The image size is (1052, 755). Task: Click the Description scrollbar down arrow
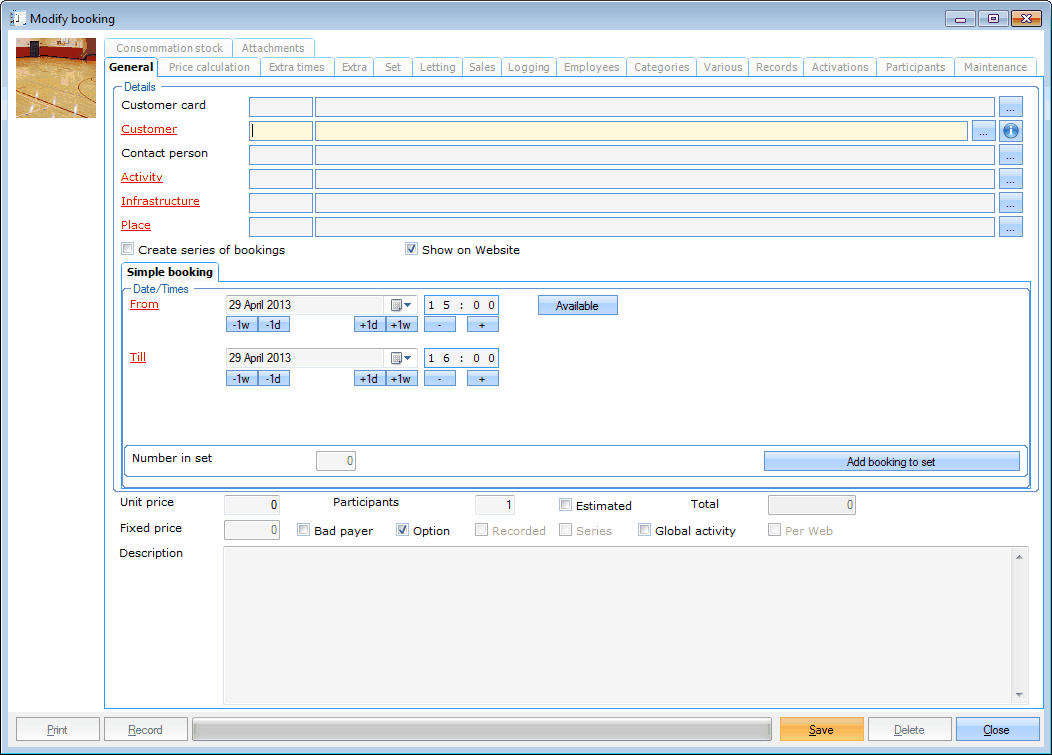tap(1020, 695)
